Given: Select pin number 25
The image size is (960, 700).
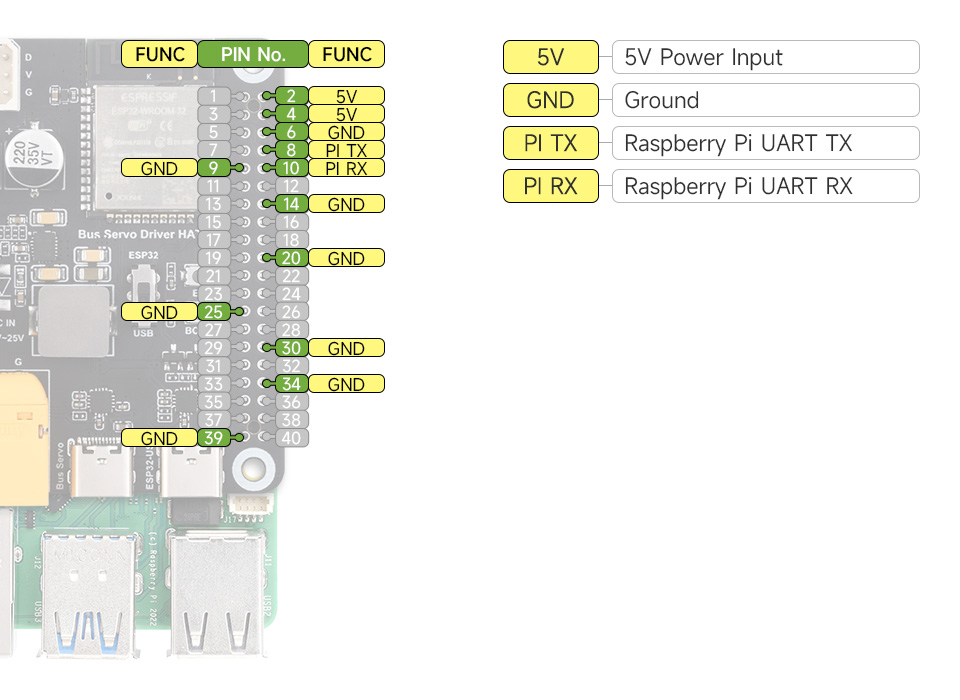Looking at the screenshot, I should point(214,312).
